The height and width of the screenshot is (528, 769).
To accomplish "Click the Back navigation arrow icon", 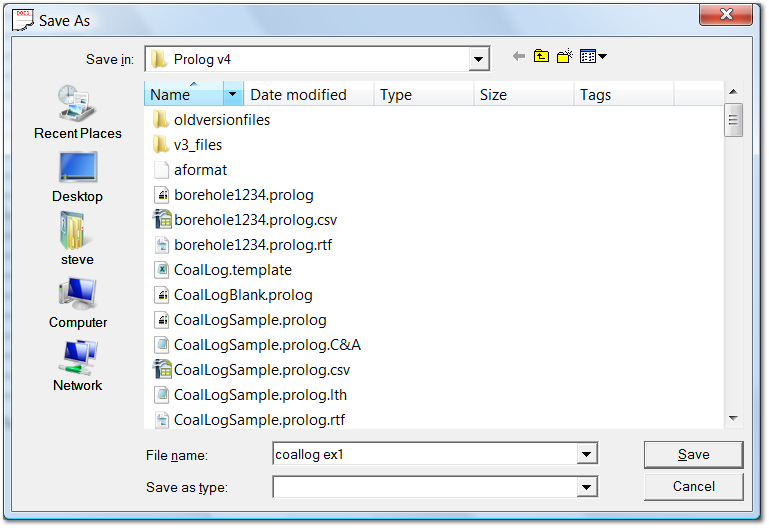I will [518, 57].
